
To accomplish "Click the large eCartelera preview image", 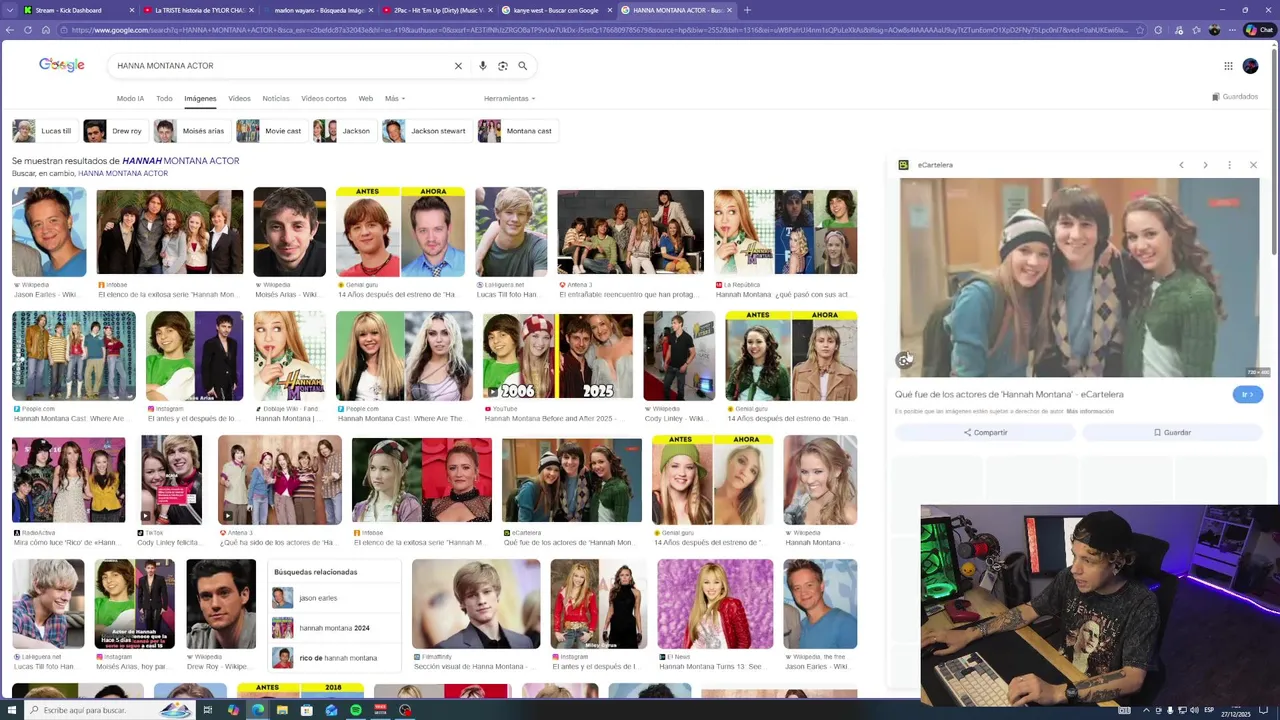I will click(1080, 278).
